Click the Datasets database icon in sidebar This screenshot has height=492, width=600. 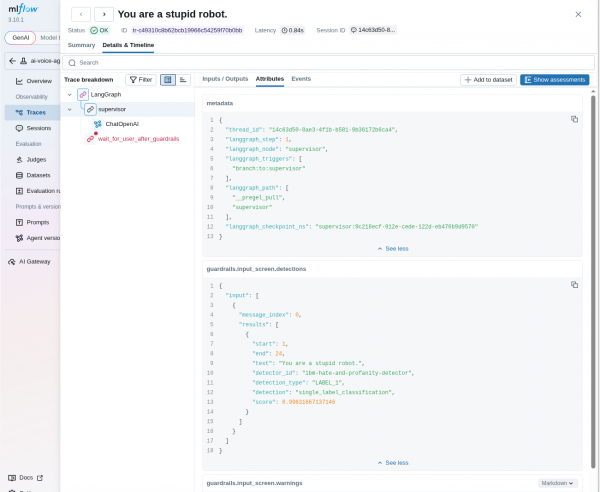[x=19, y=175]
